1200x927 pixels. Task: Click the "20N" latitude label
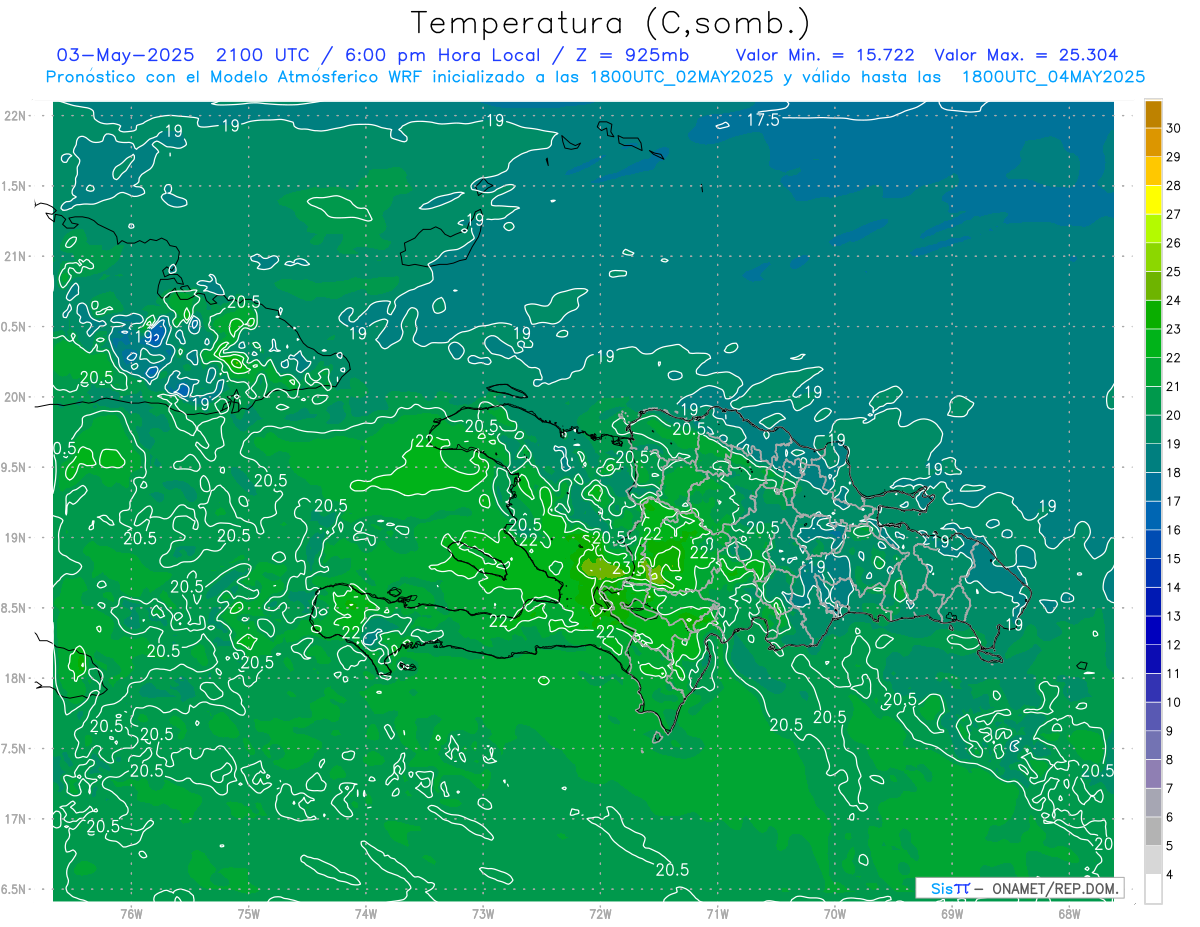coord(16,397)
